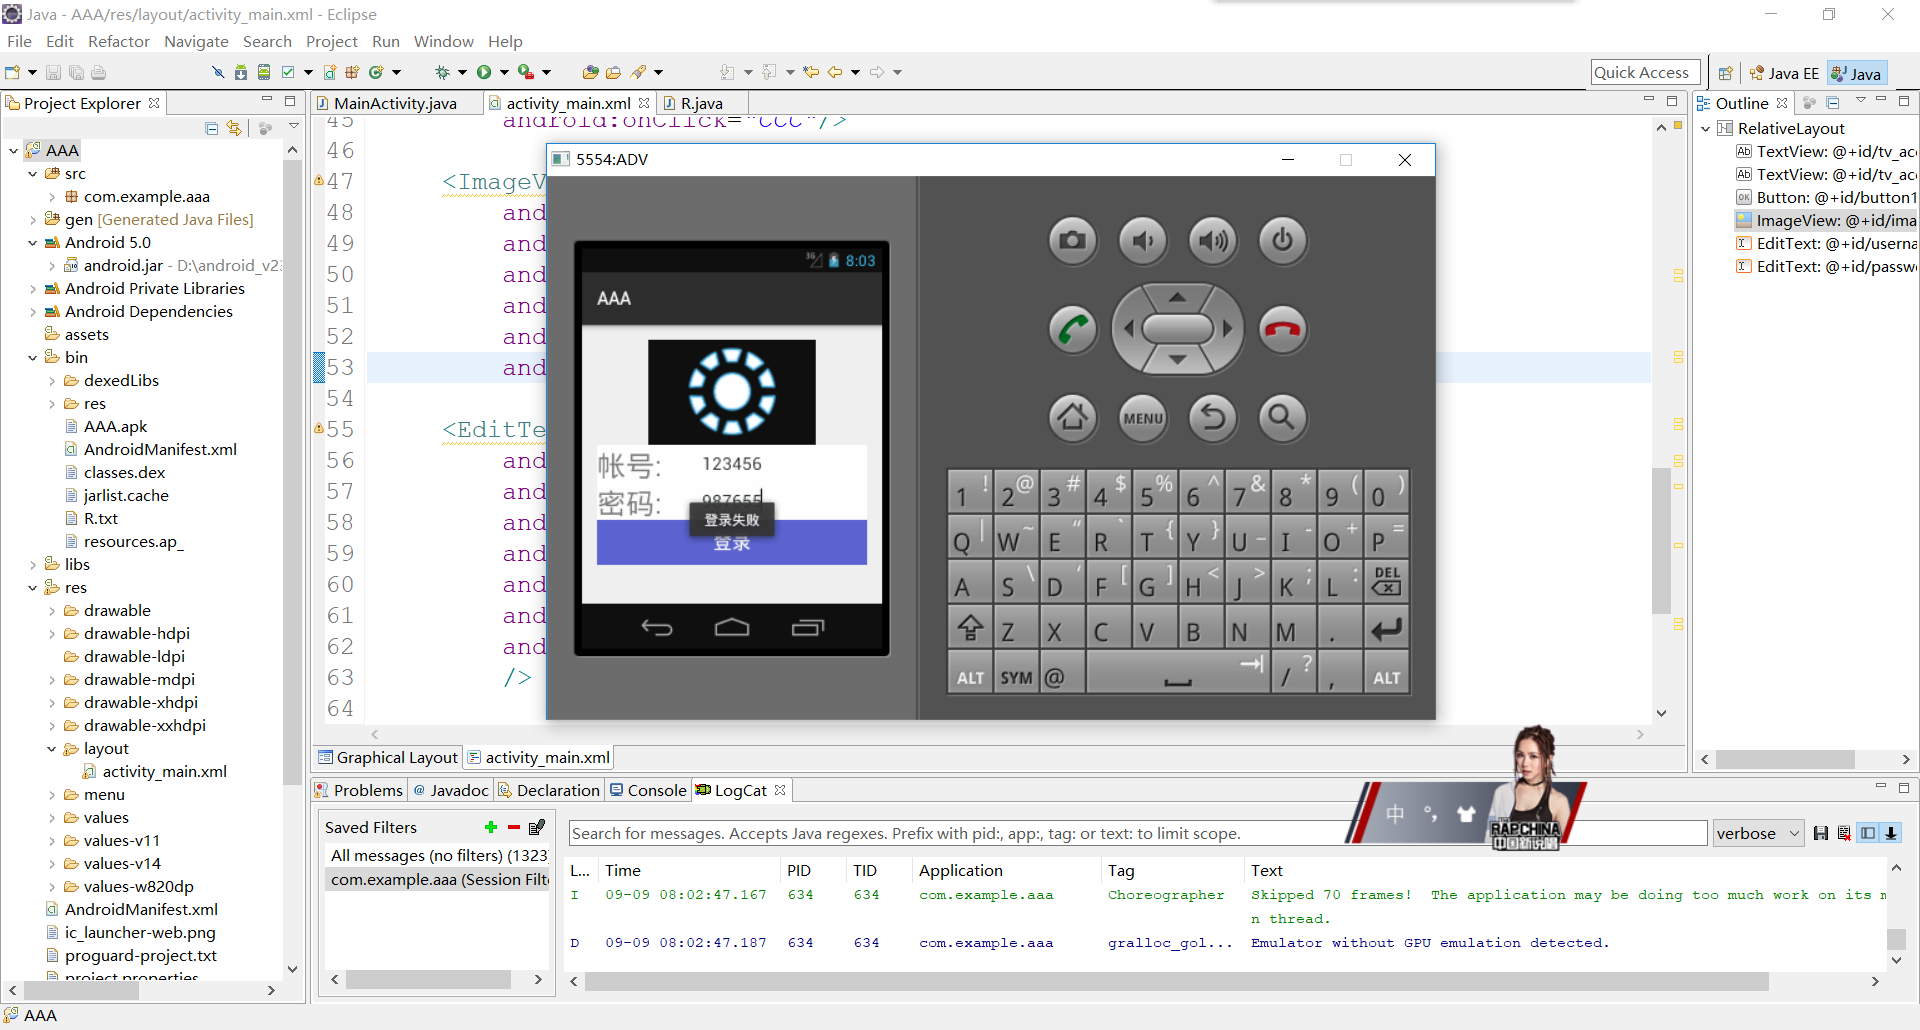Open the Run button dropdown arrow
The height and width of the screenshot is (1030, 1920).
(504, 72)
